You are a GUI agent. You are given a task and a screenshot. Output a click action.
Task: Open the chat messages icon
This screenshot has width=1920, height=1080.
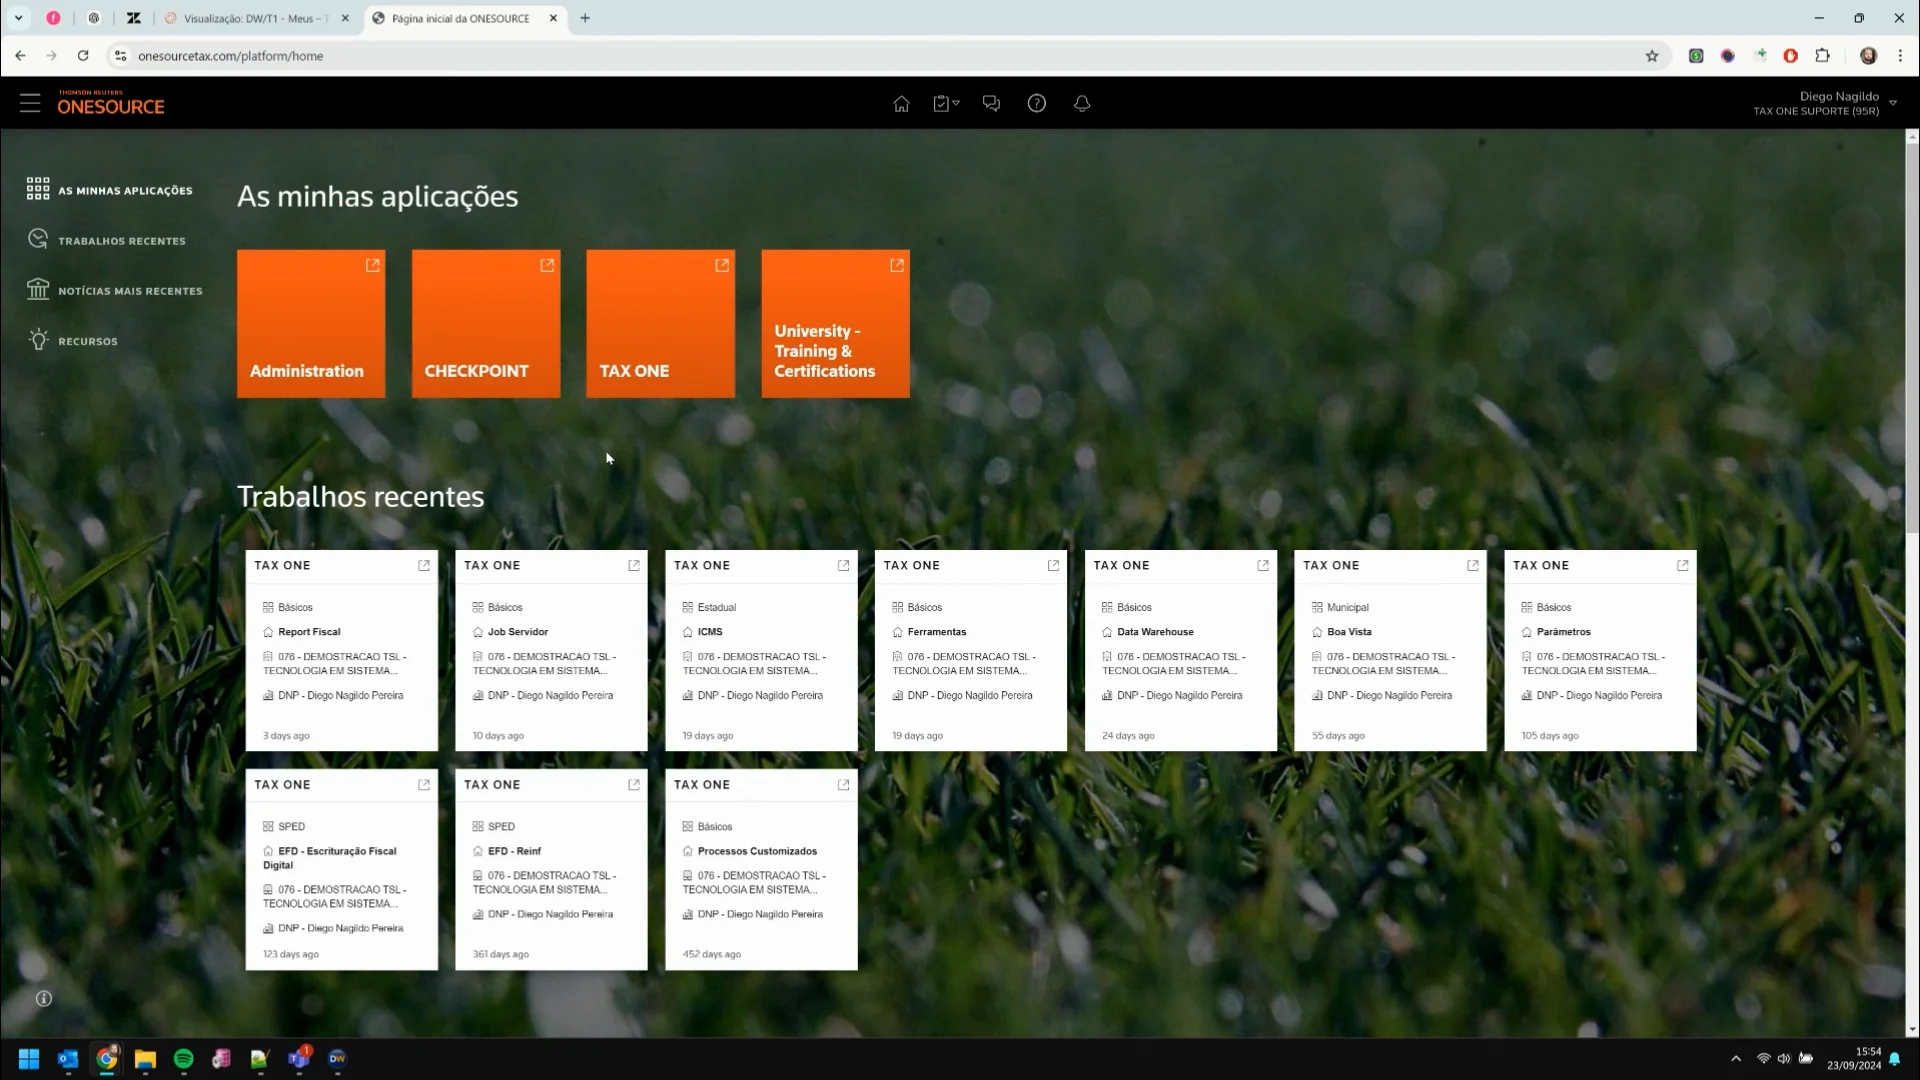coord(991,103)
